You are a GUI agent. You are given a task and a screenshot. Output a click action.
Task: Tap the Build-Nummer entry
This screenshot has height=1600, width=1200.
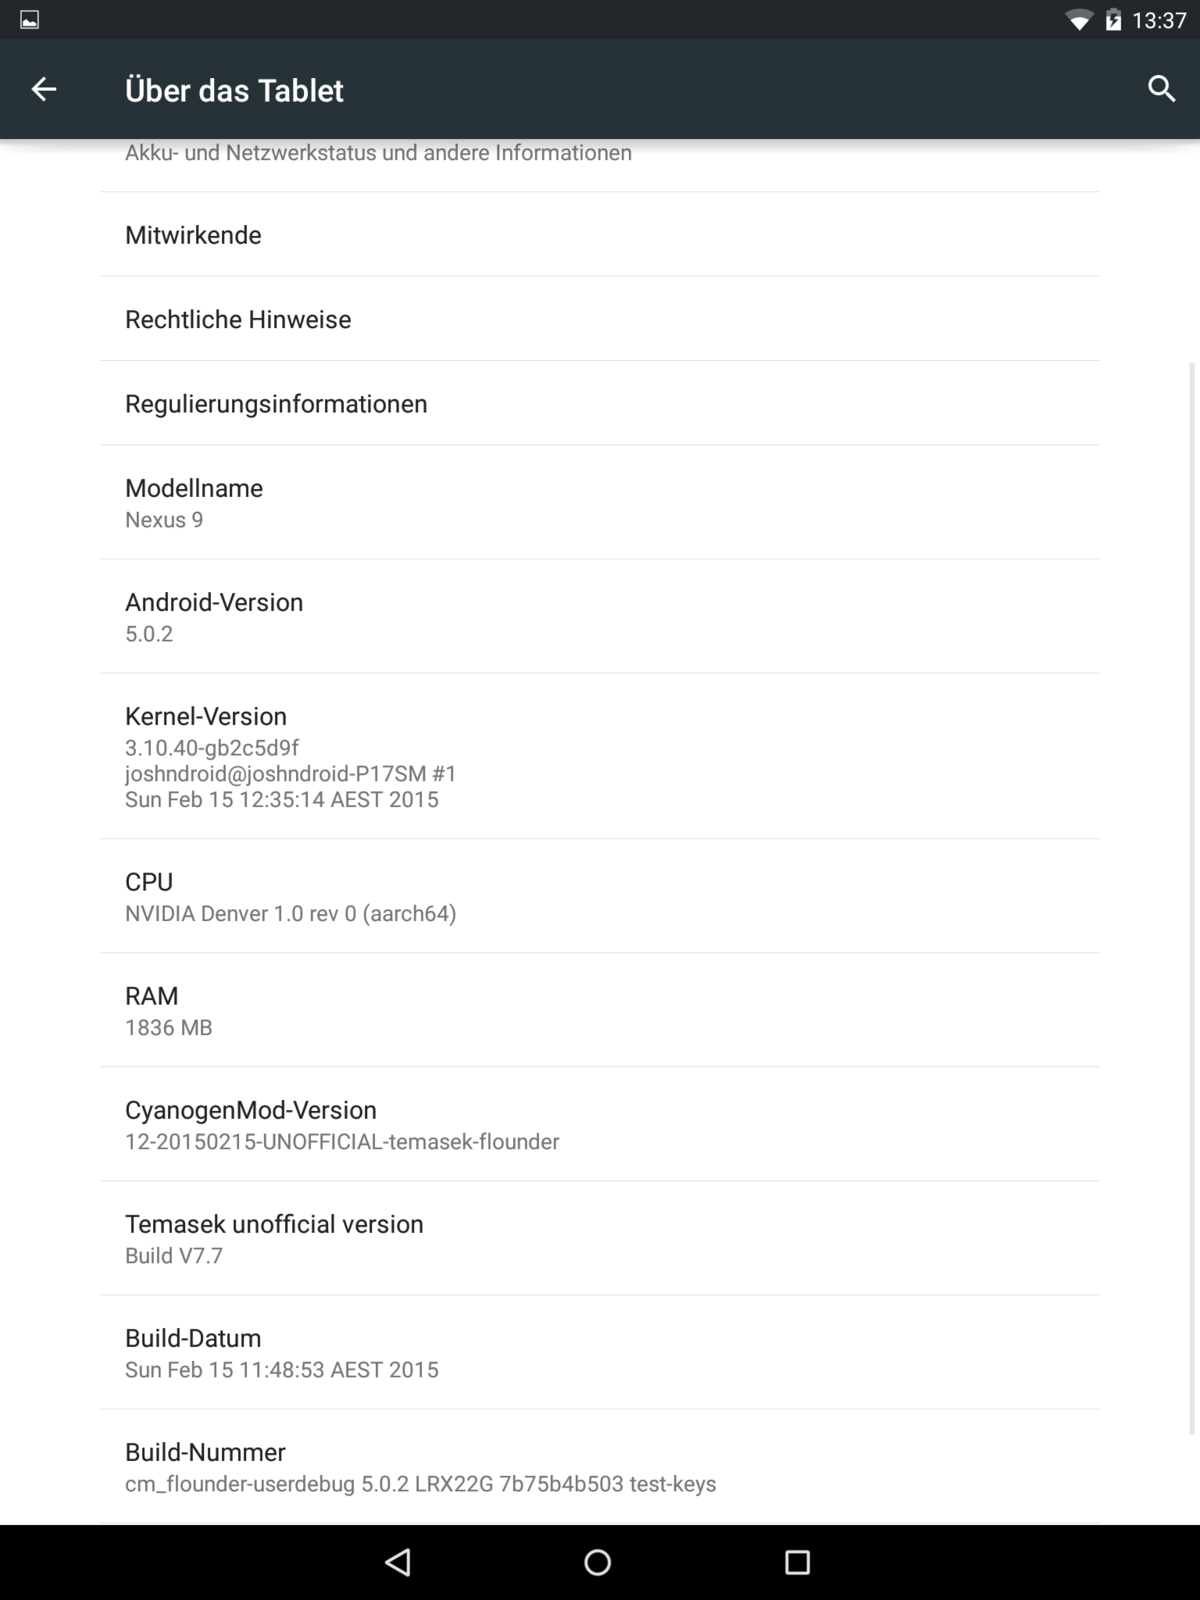pyautogui.click(x=600, y=1466)
